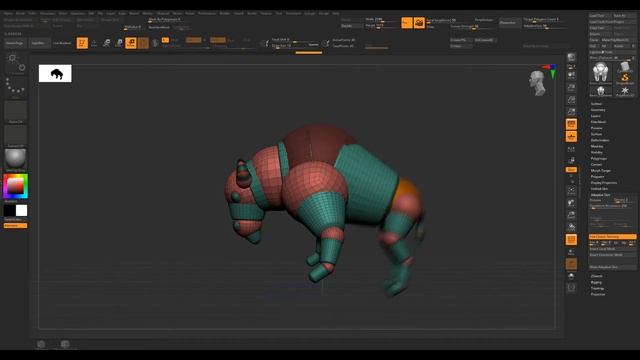Toggle Local symmetry transformations button
This screenshot has width=640, height=360.
[571, 149]
